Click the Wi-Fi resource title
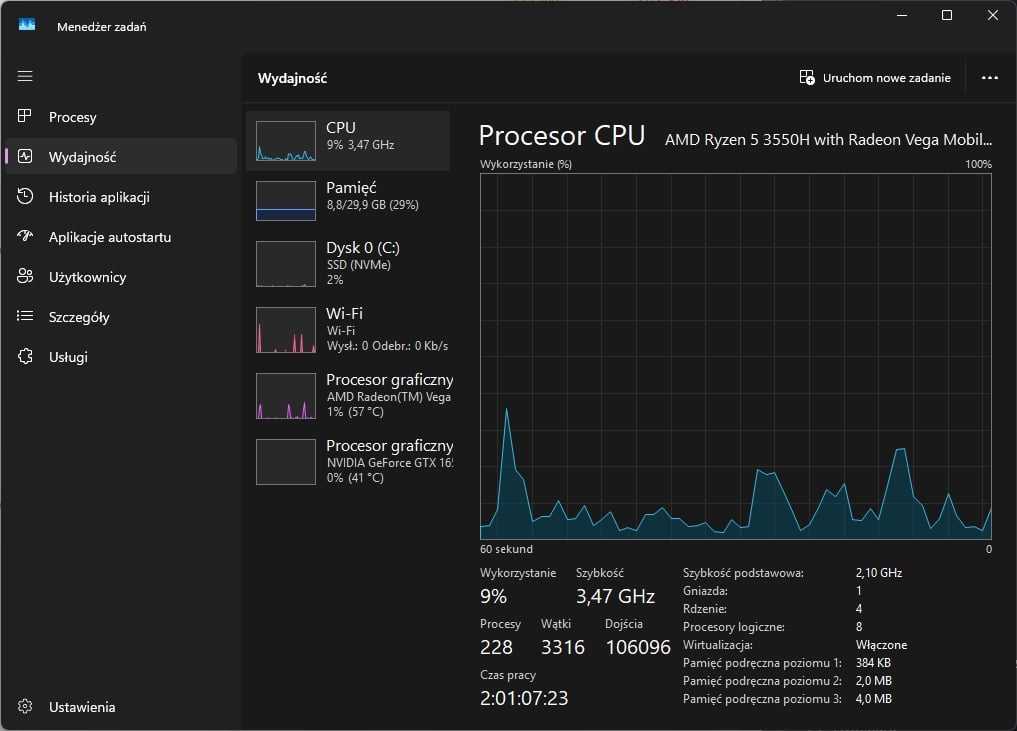1017x731 pixels. coord(344,313)
